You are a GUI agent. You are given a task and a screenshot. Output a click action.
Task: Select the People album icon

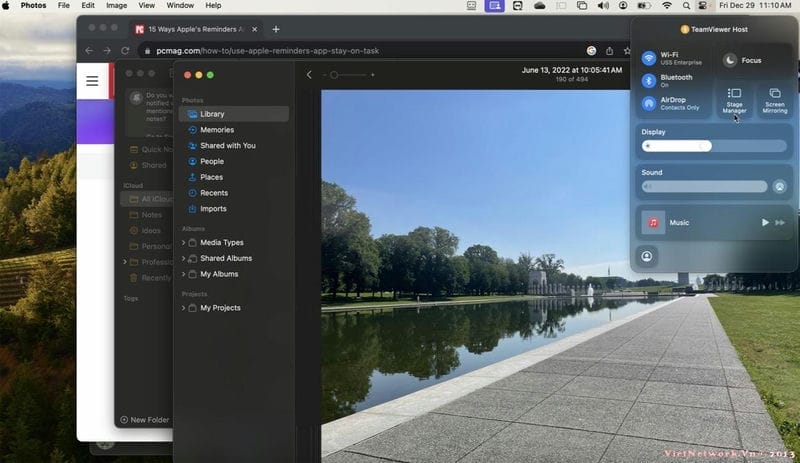point(192,161)
